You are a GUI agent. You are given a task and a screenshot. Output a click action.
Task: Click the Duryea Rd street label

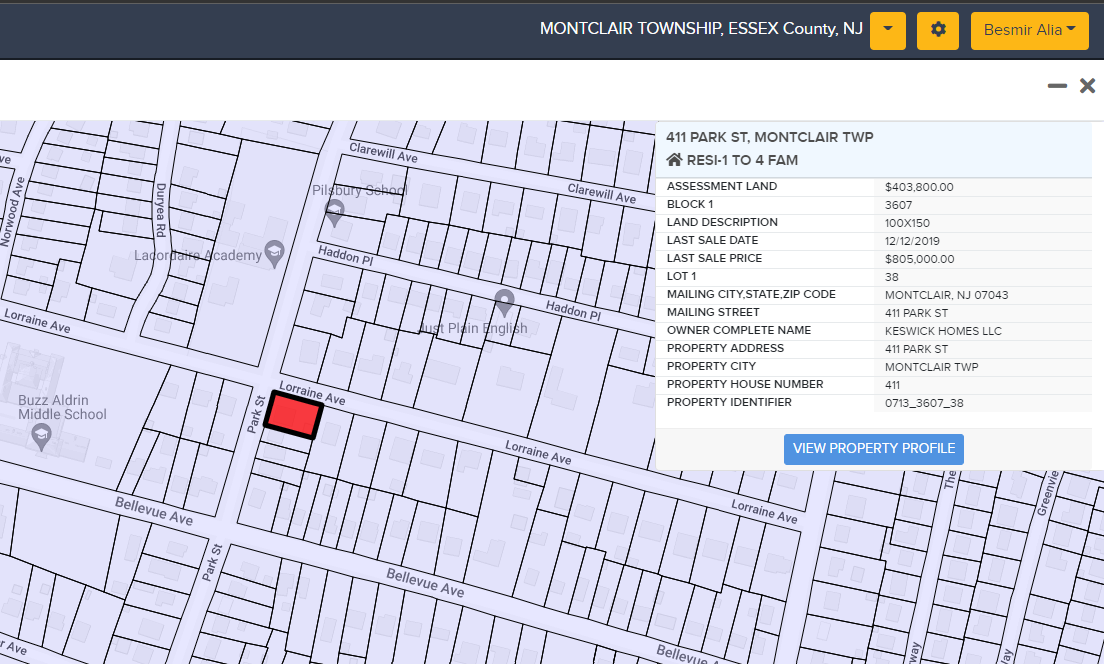click(161, 210)
